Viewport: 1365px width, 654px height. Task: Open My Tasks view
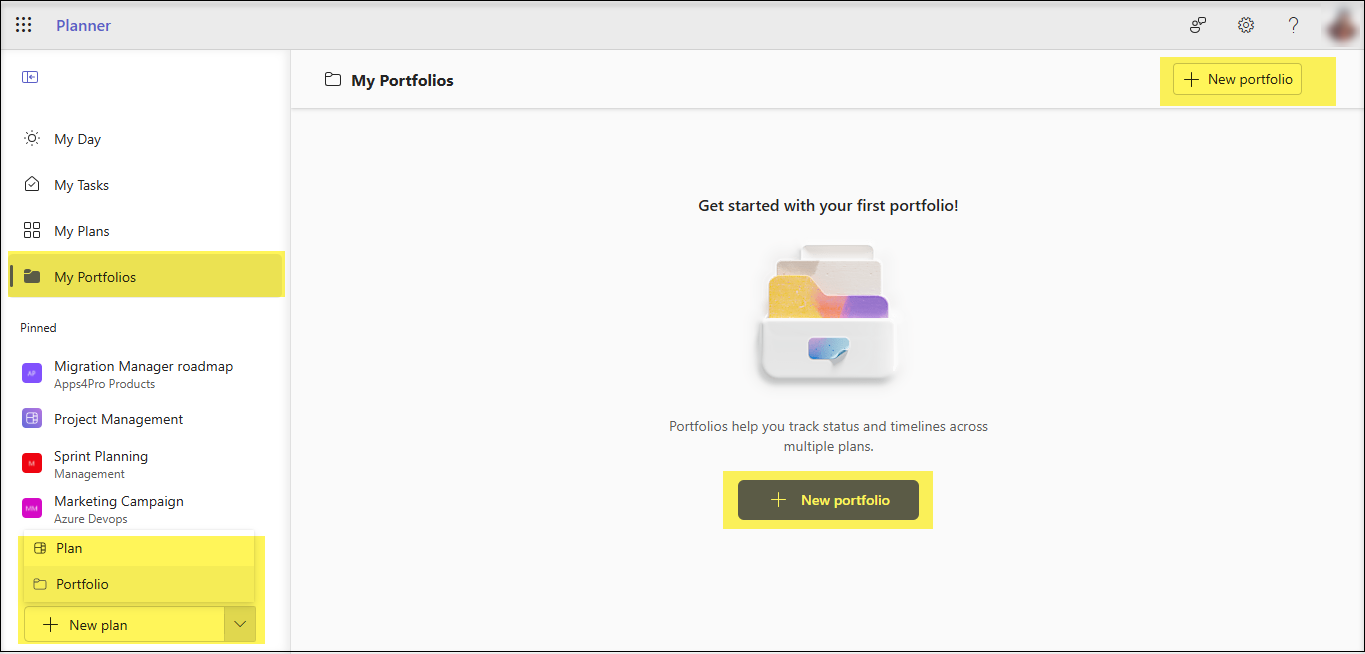click(x=80, y=184)
